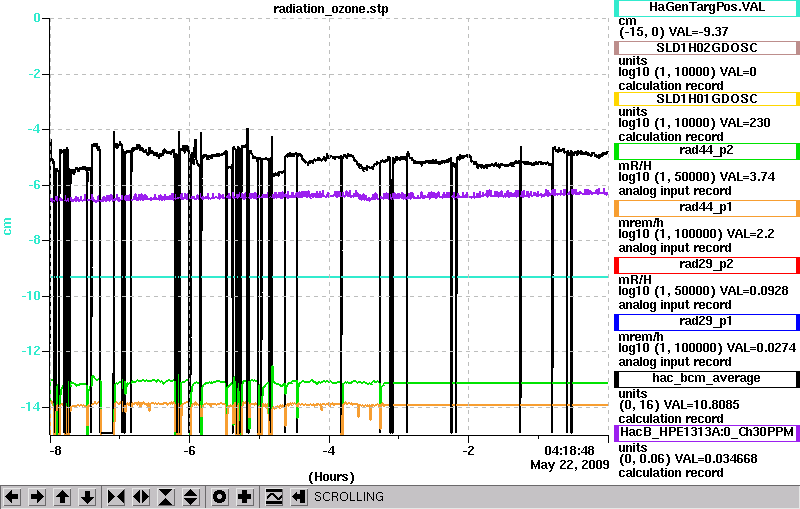Zoom in vertically with hourglass-shaped icon

pos(166,497)
